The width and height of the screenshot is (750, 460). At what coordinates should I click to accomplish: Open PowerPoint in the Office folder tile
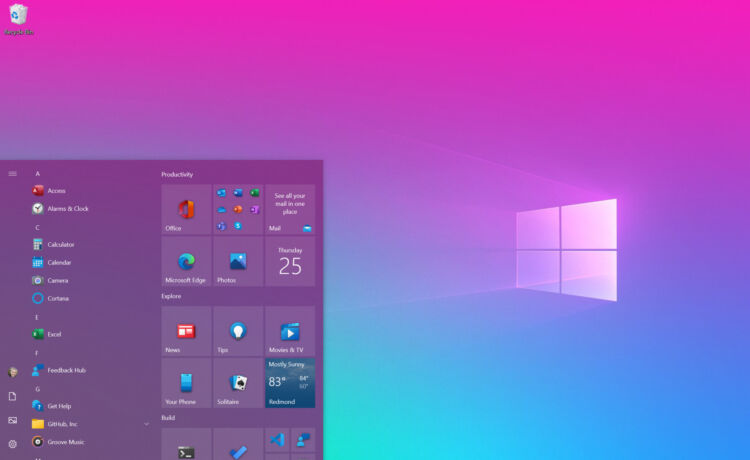[238, 209]
